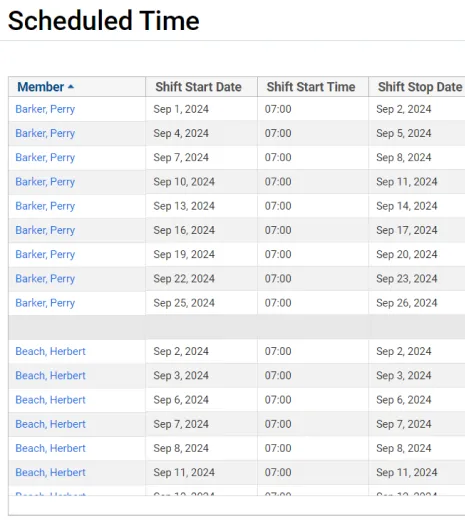
Task: Open Beach, Herbert link for Sep 11 shift
Action: point(50,472)
